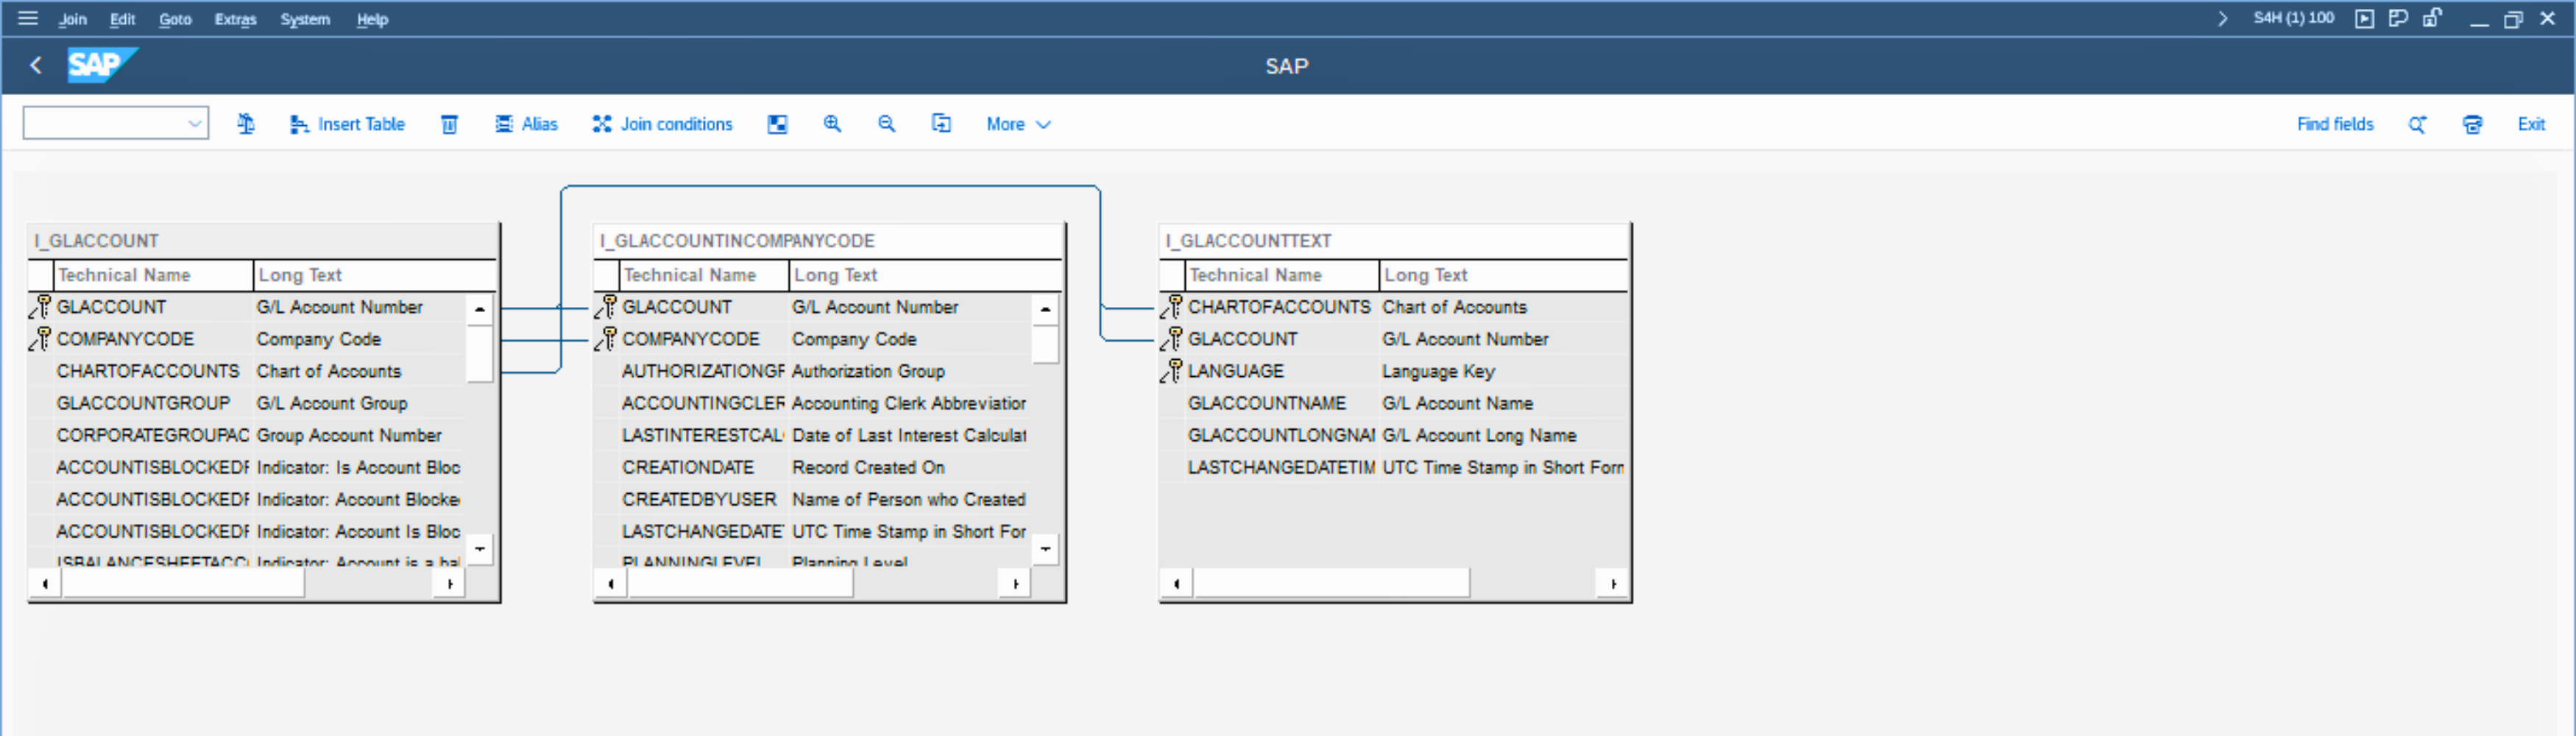Click the check/balance scale icon in toolbar
2576x736 pixels.
(x=246, y=124)
